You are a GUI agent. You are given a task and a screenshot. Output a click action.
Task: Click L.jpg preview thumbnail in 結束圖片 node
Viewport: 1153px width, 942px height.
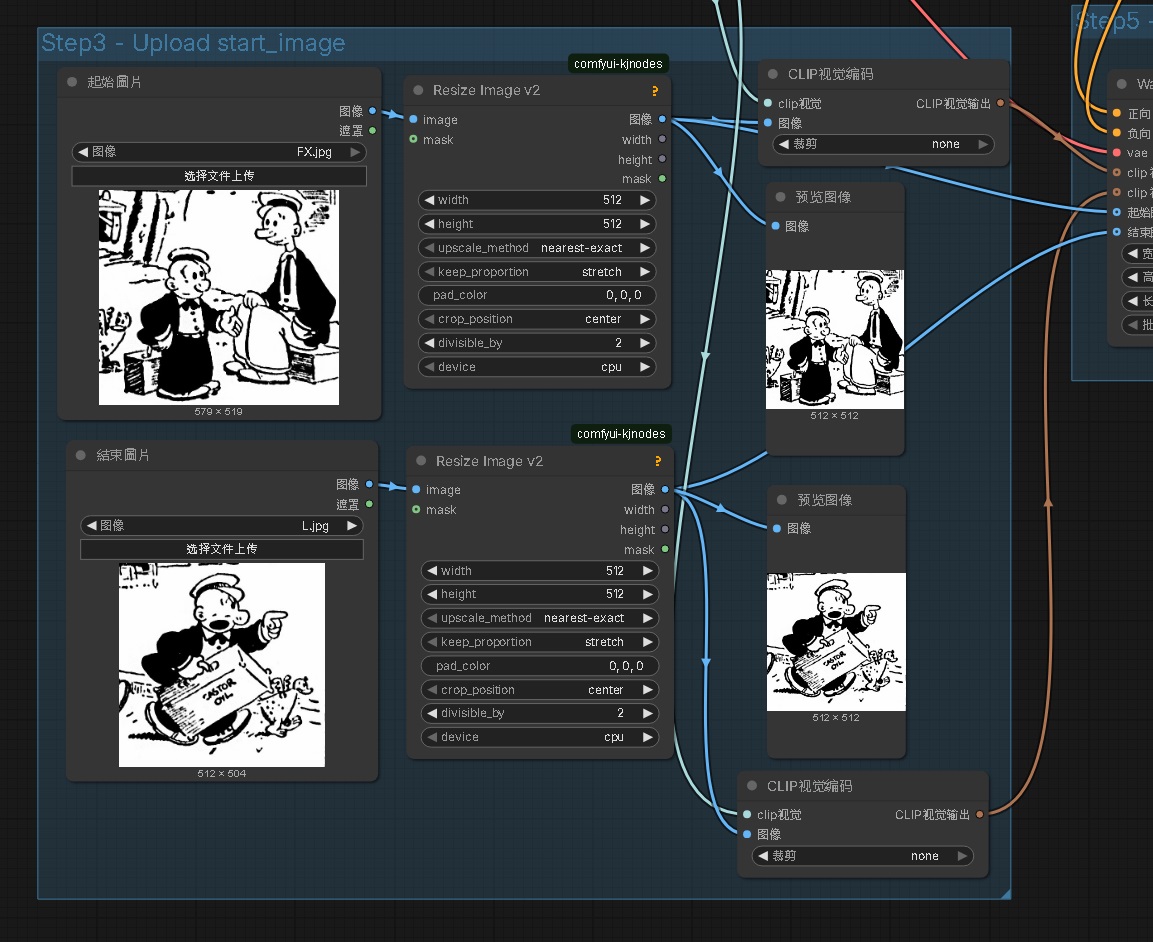pyautogui.click(x=221, y=665)
